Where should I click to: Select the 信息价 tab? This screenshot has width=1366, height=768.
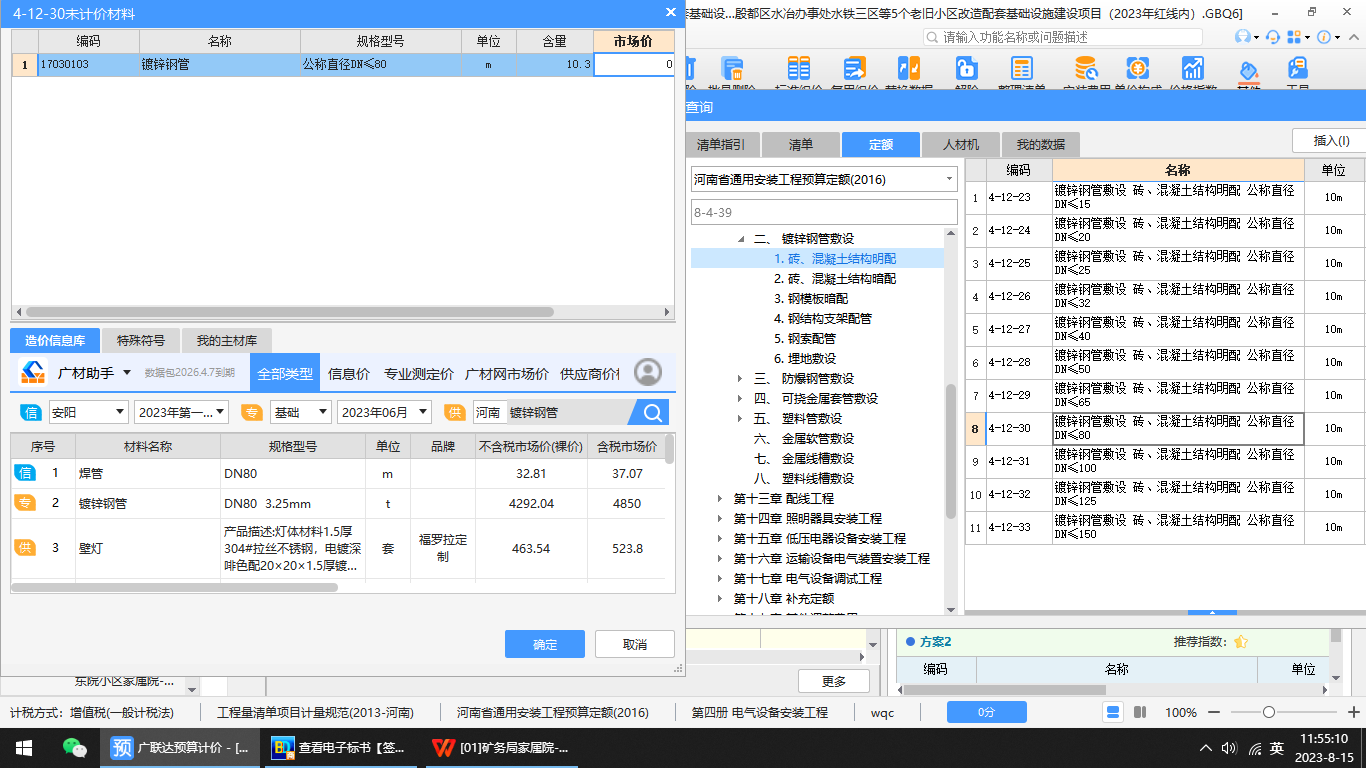pyautogui.click(x=349, y=374)
